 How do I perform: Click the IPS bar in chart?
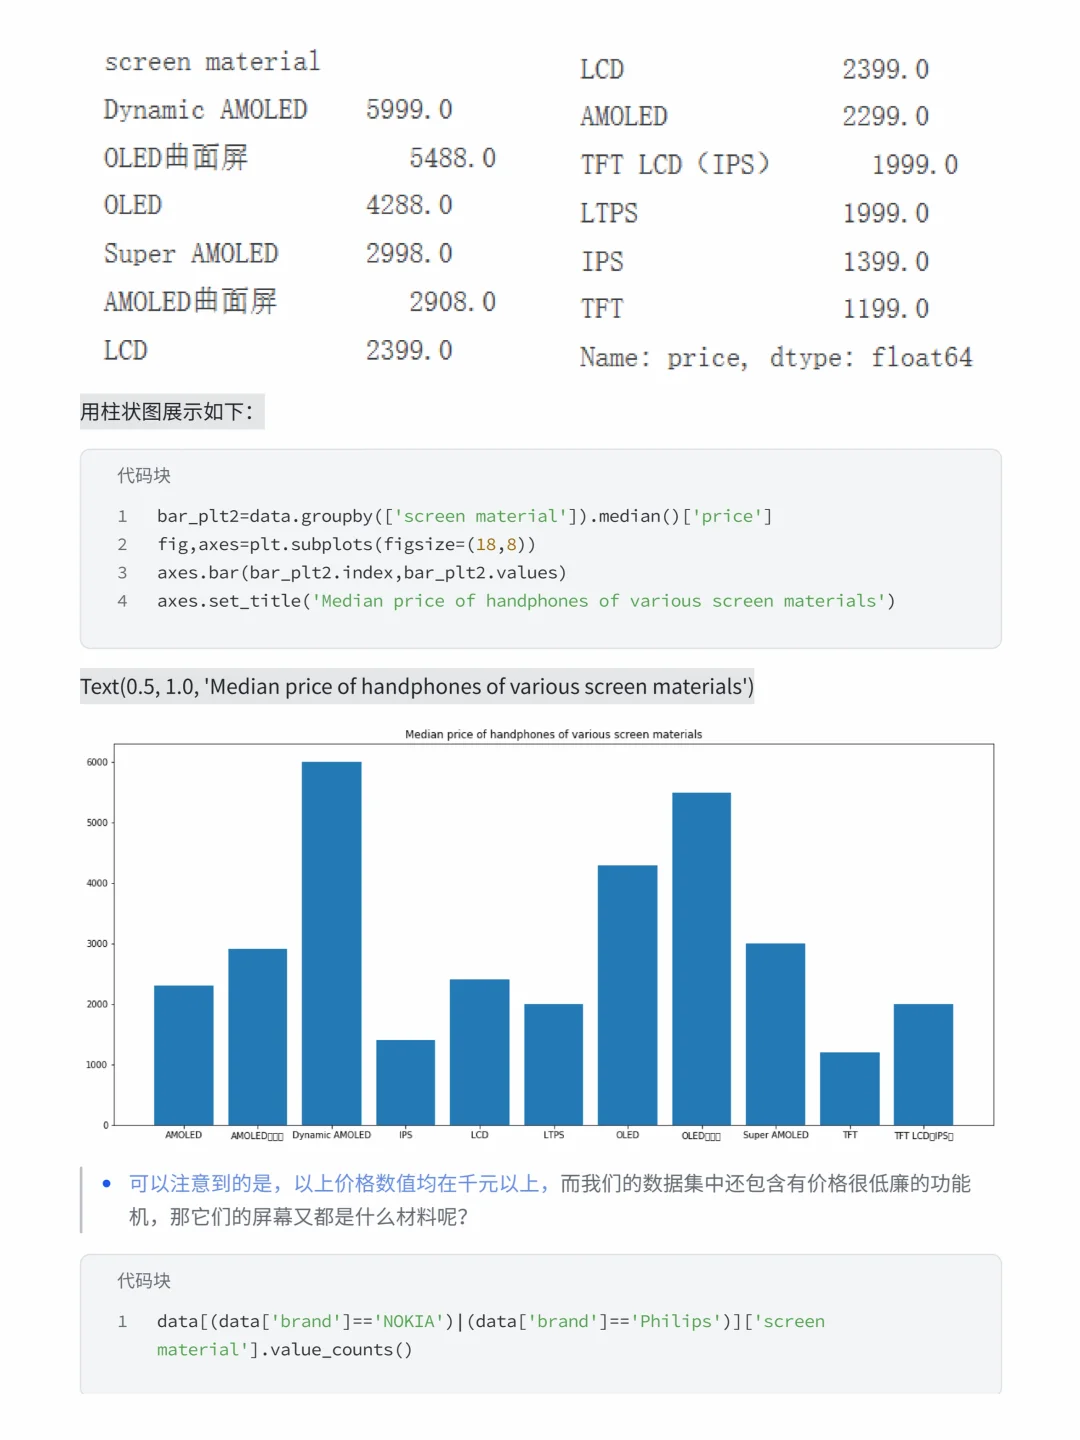pos(405,1082)
